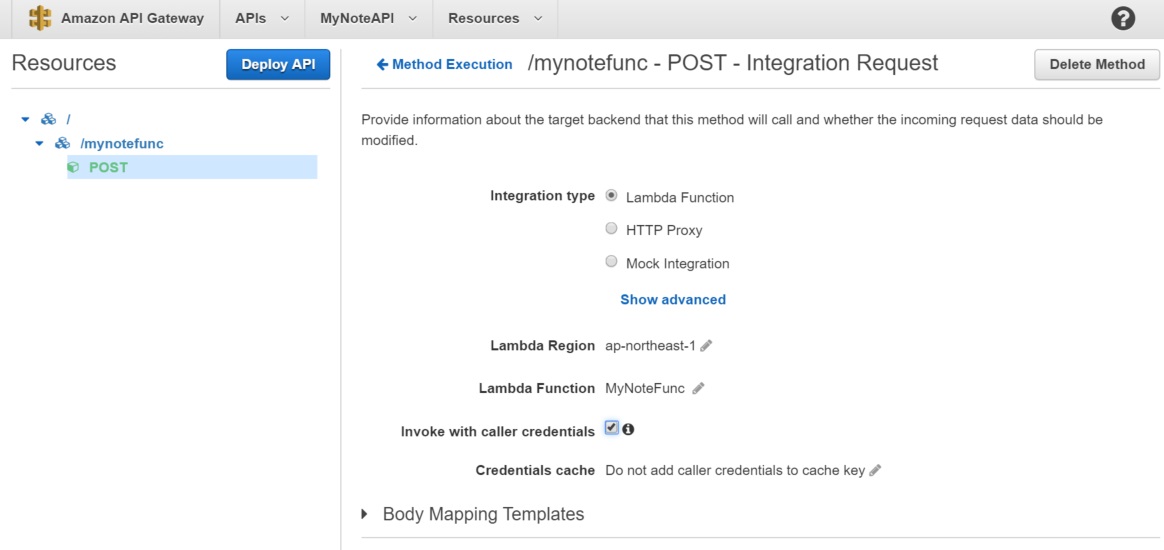Collapse the root / resource tree
The height and width of the screenshot is (550, 1164).
[x=26, y=120]
